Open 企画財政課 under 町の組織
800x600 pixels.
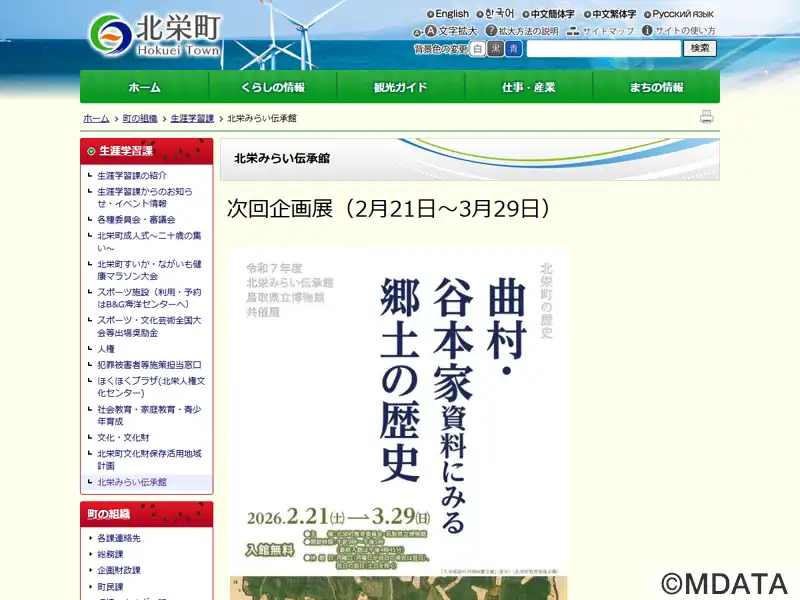coord(119,570)
